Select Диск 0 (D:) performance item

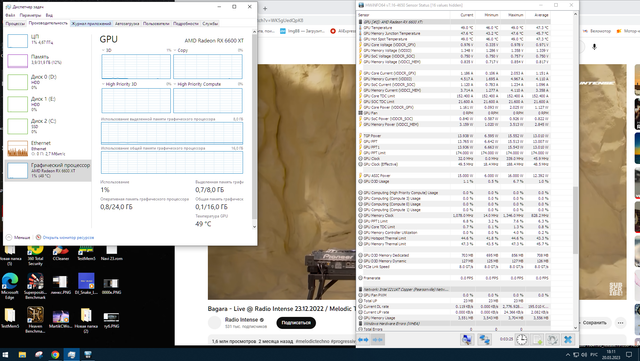click(x=48, y=82)
